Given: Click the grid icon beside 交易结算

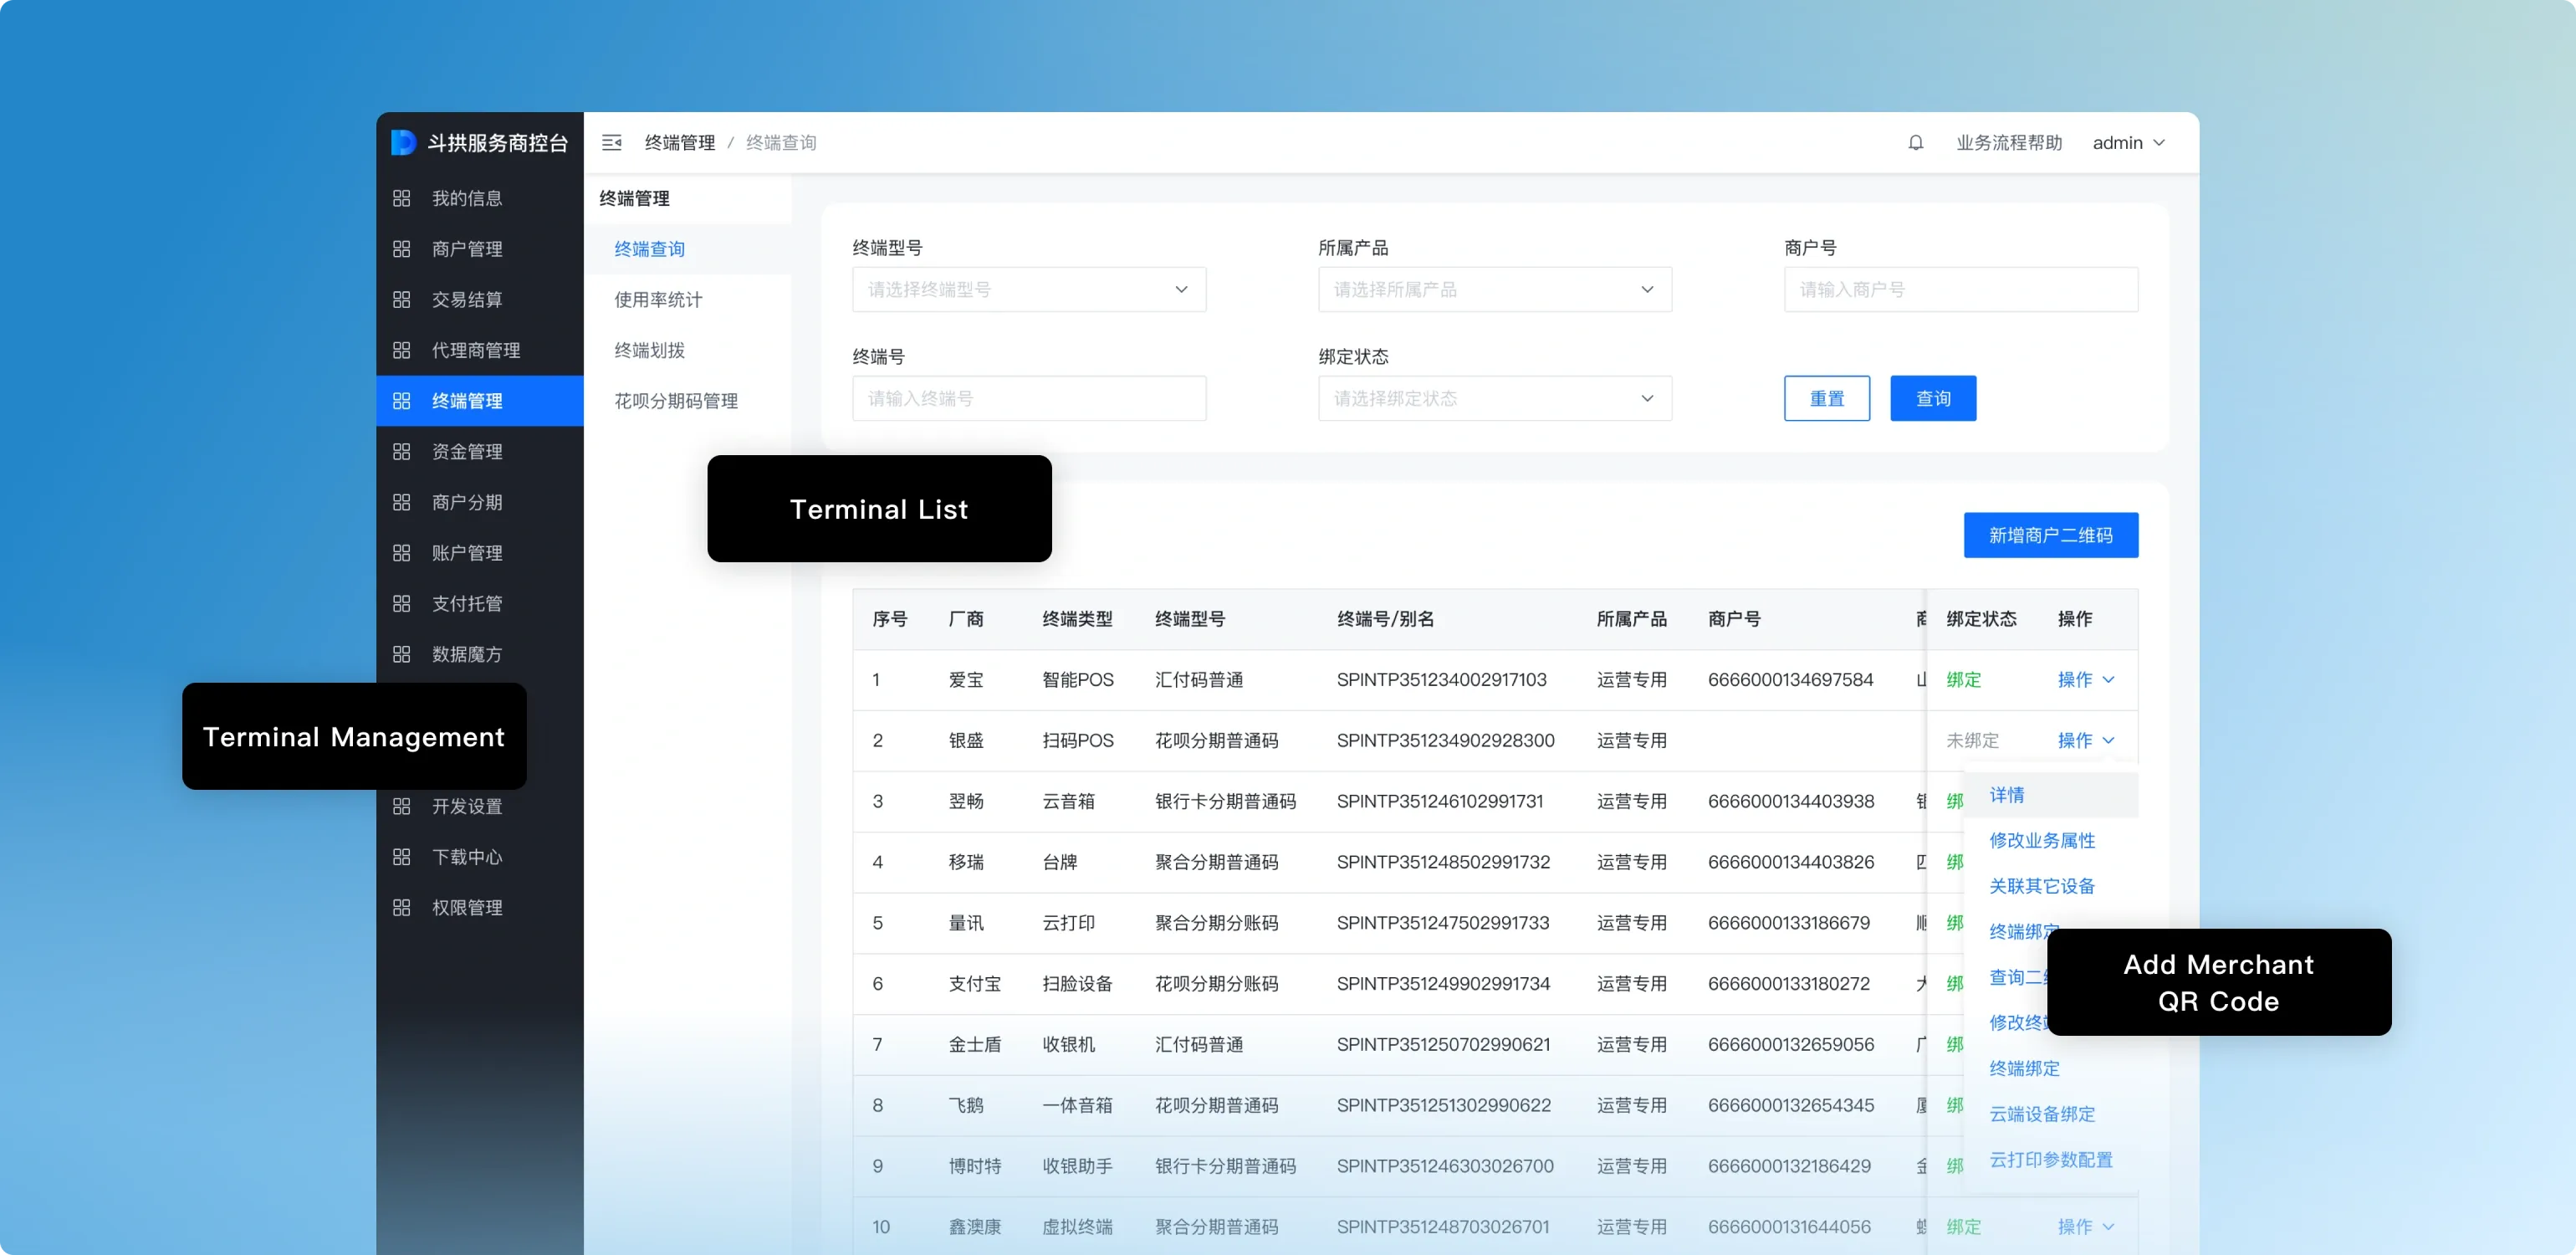Looking at the screenshot, I should (402, 300).
